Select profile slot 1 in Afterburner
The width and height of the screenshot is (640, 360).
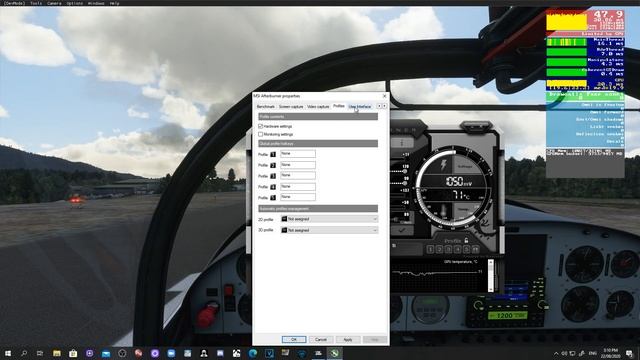tap(430, 249)
